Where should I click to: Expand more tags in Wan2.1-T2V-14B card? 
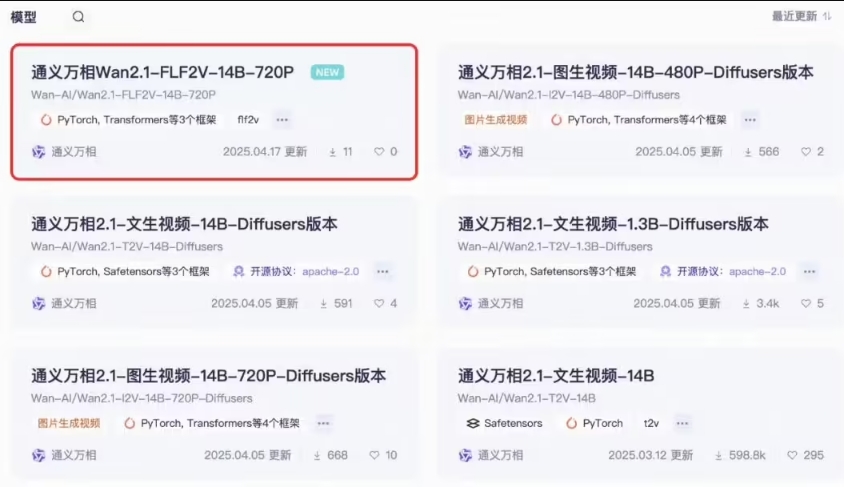pyautogui.click(x=683, y=423)
